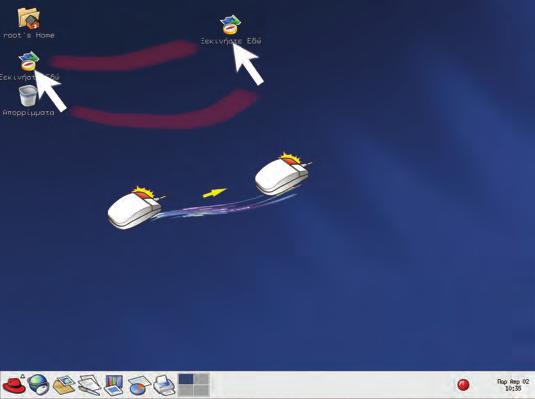This screenshot has height=399, width=535.
Task: Switch to the top-left active workspace
Action: click(186, 379)
